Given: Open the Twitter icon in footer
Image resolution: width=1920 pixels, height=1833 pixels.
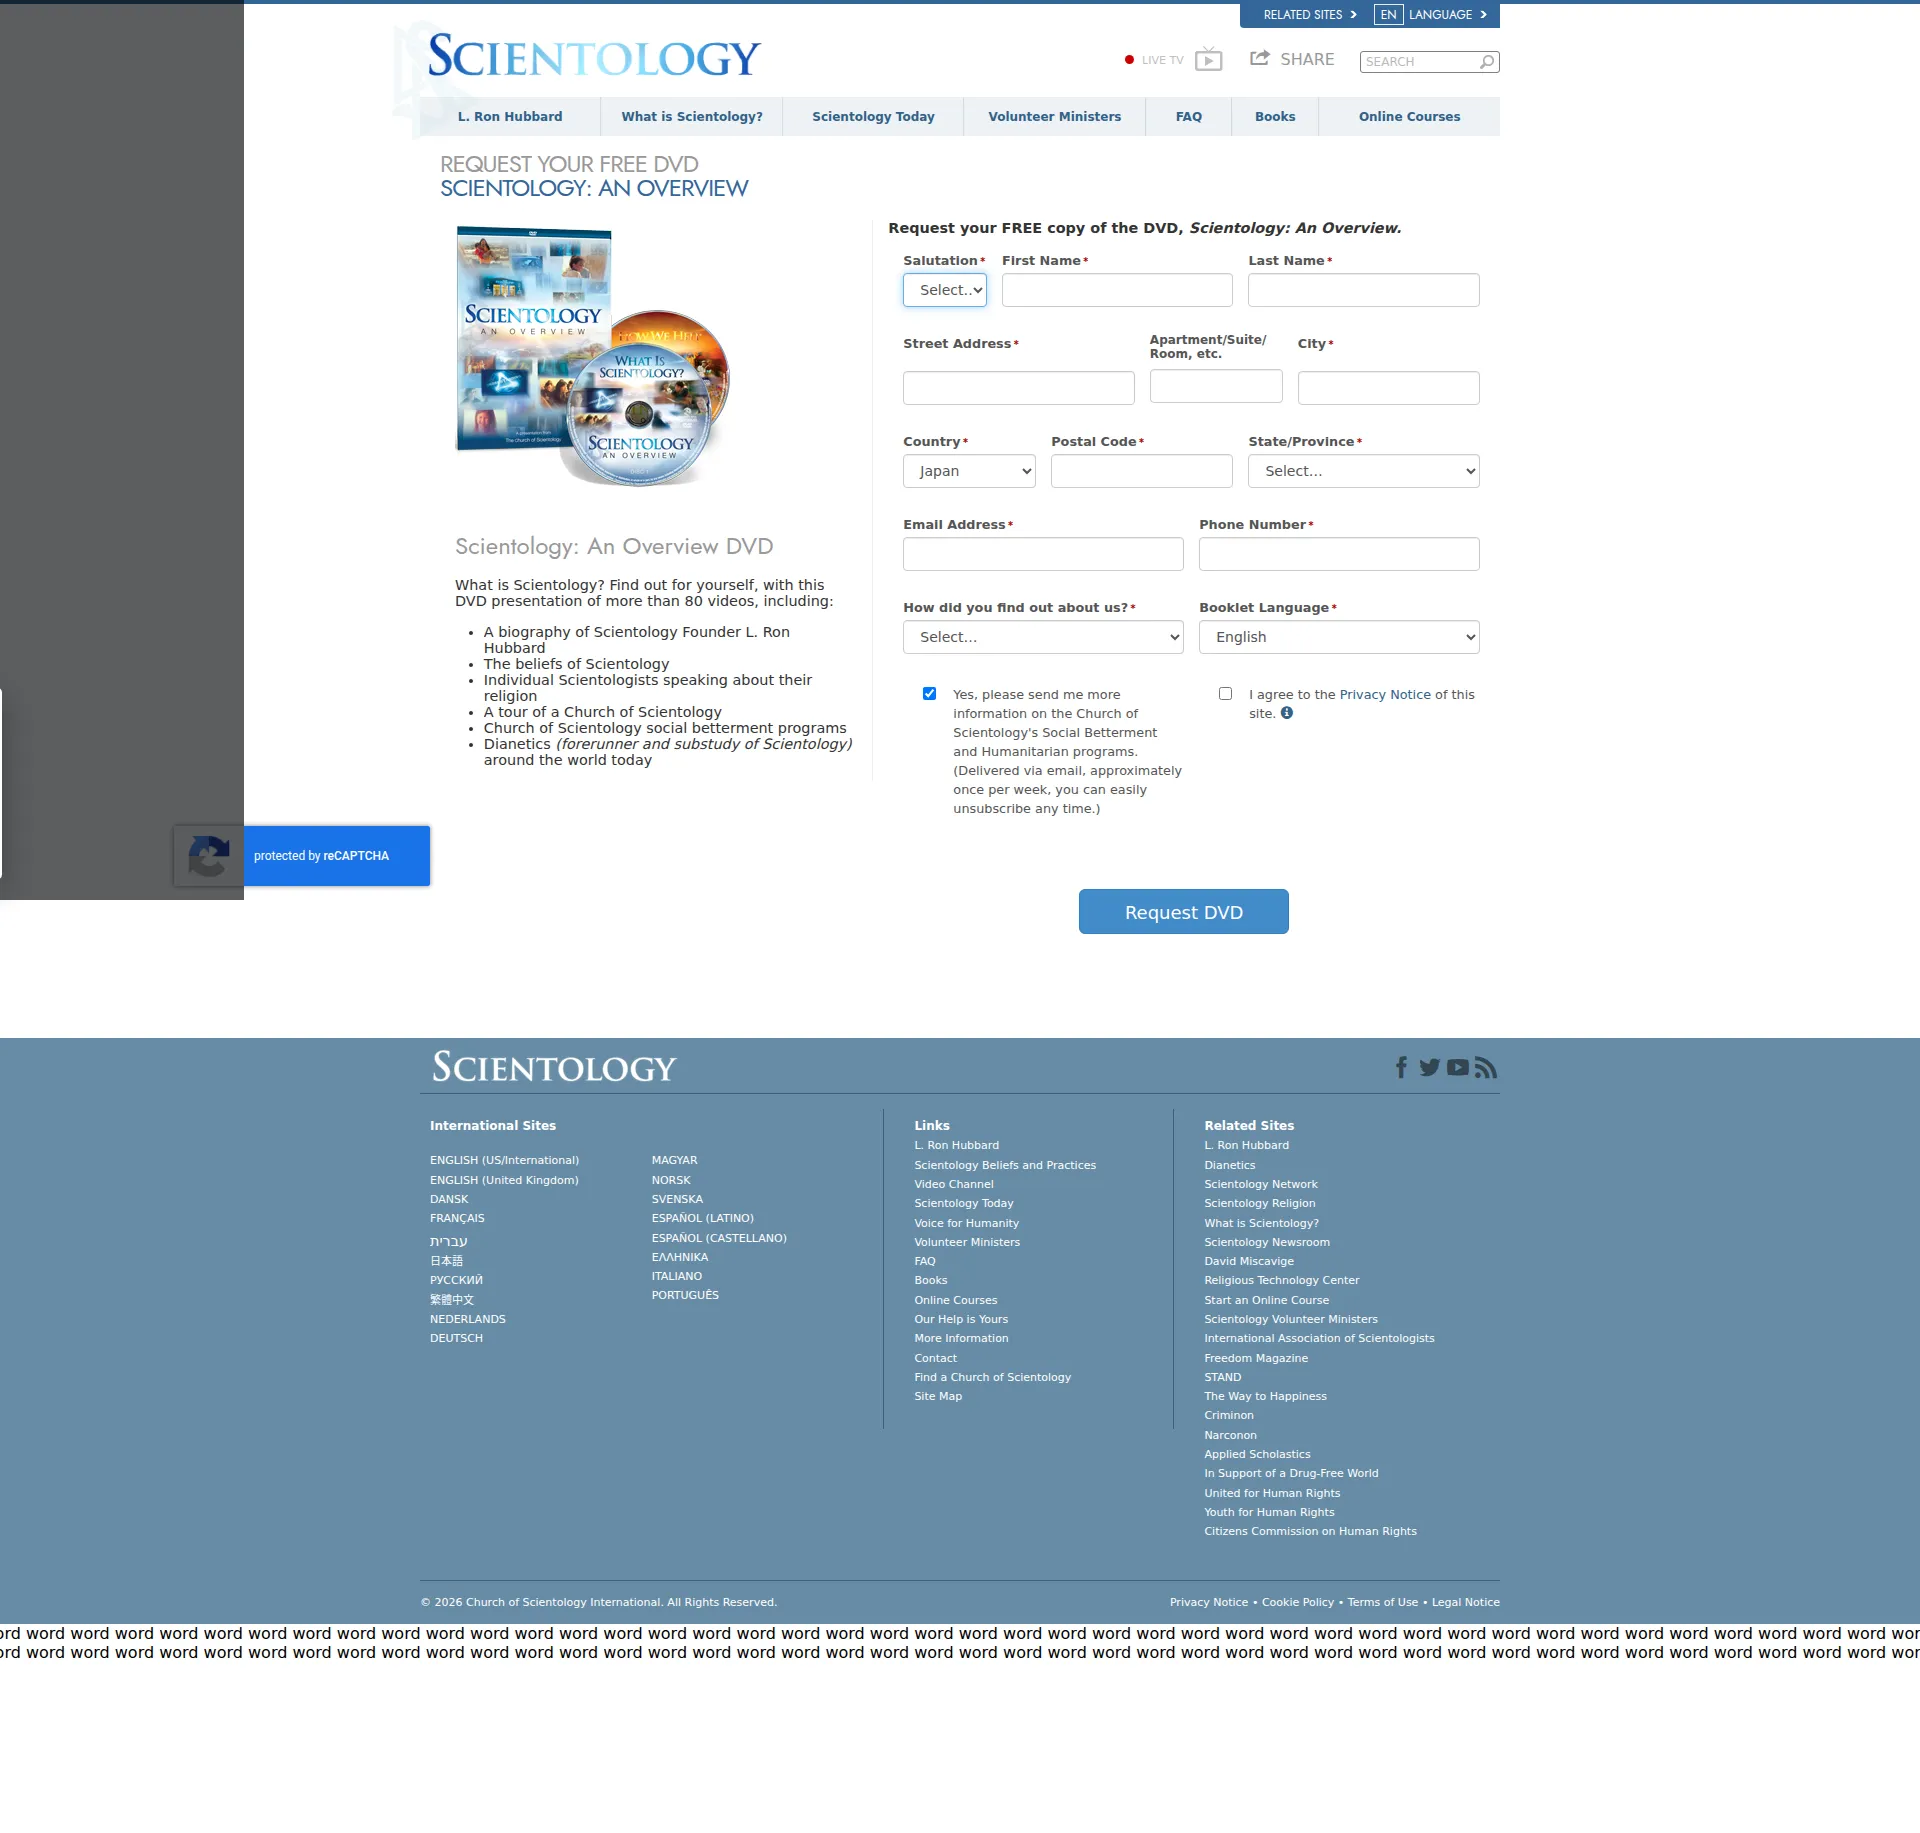Looking at the screenshot, I should click(1429, 1068).
